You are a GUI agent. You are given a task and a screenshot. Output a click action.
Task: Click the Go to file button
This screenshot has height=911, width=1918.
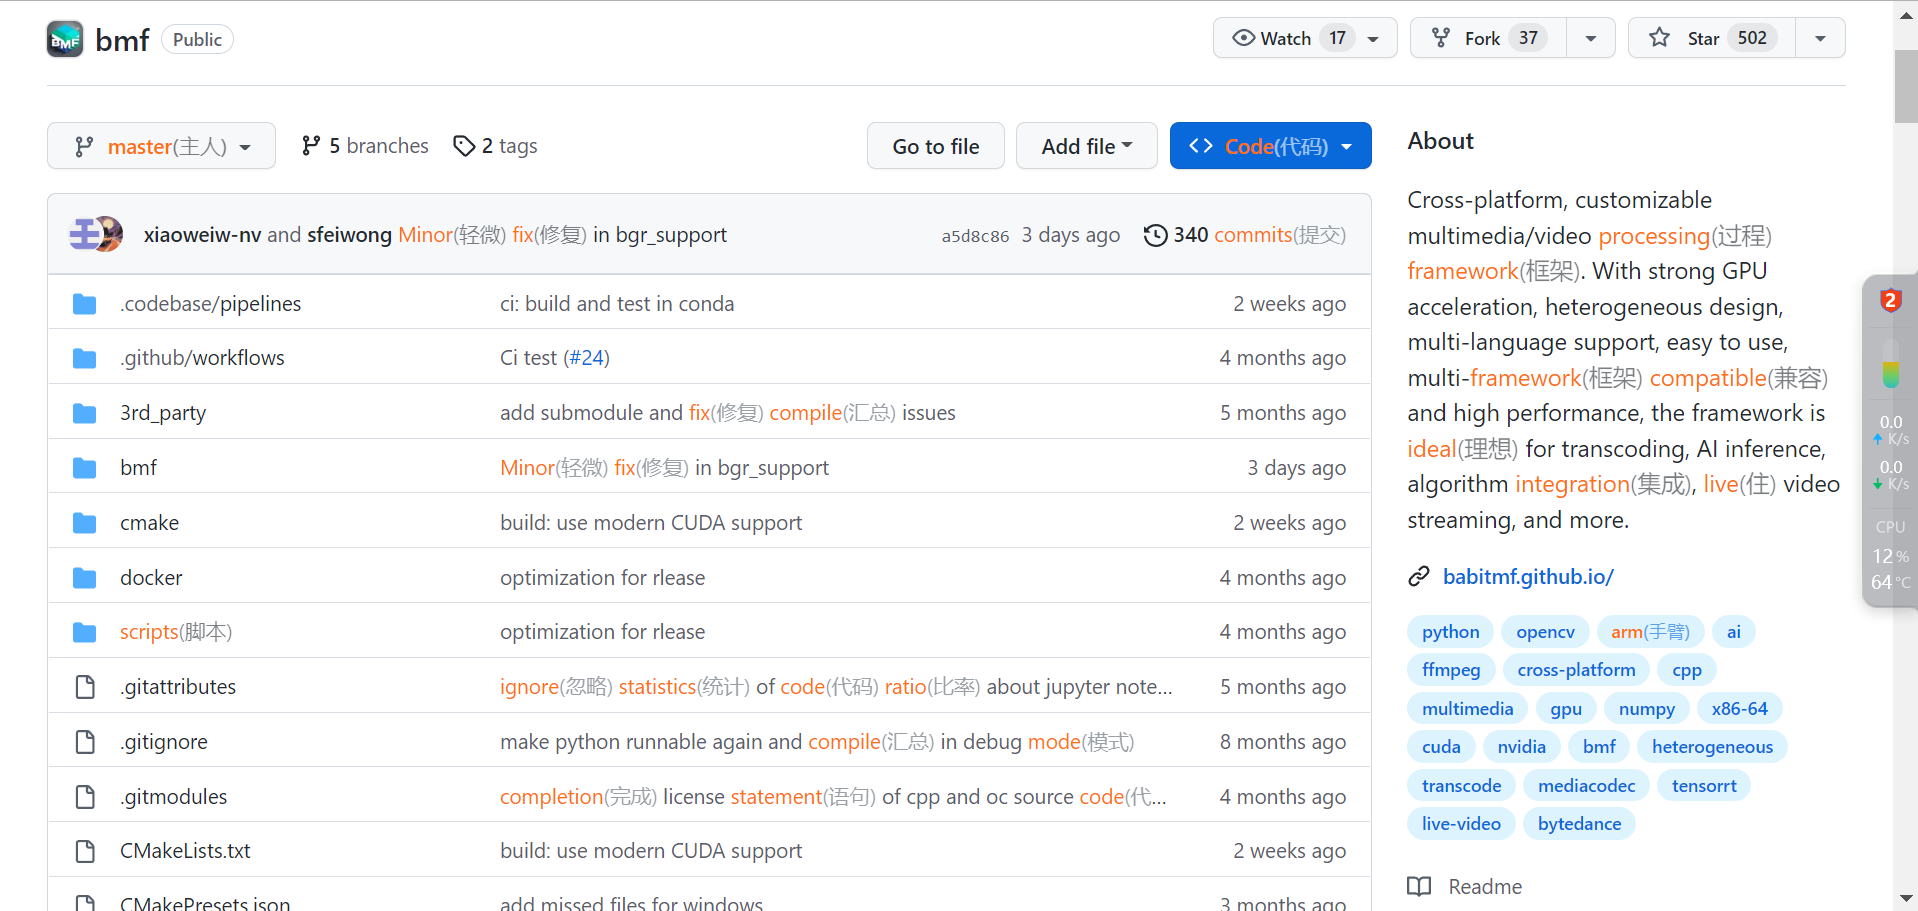tap(936, 146)
